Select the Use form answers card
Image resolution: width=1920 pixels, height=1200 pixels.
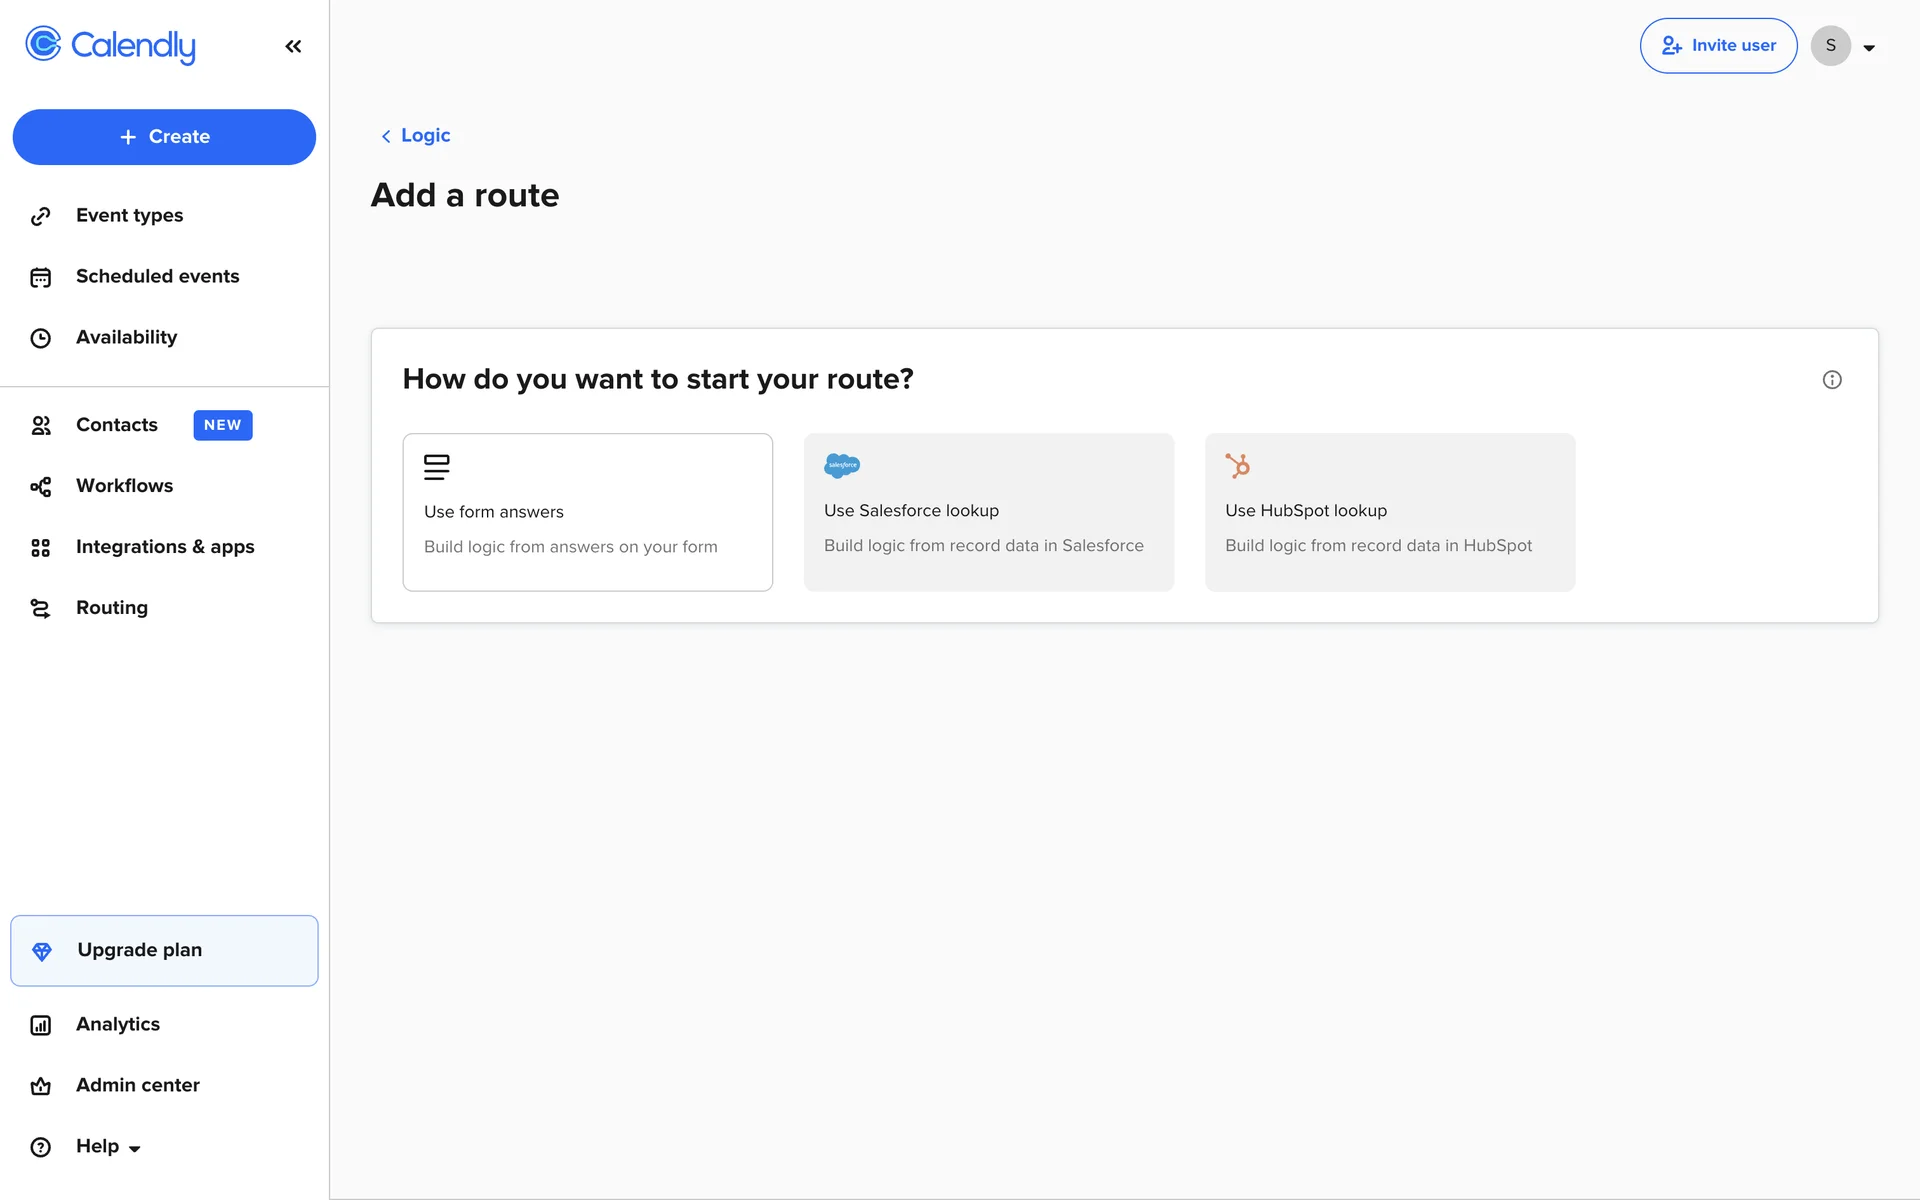pos(587,512)
